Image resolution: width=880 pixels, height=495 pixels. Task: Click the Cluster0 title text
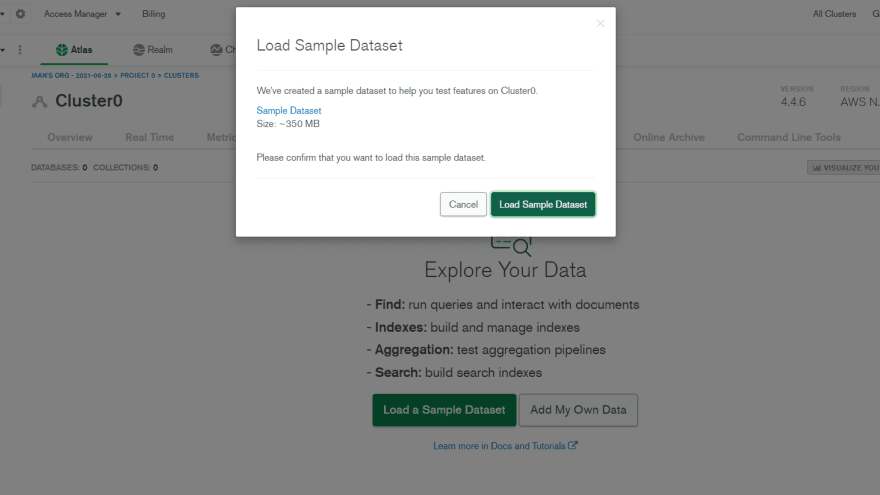[89, 101]
